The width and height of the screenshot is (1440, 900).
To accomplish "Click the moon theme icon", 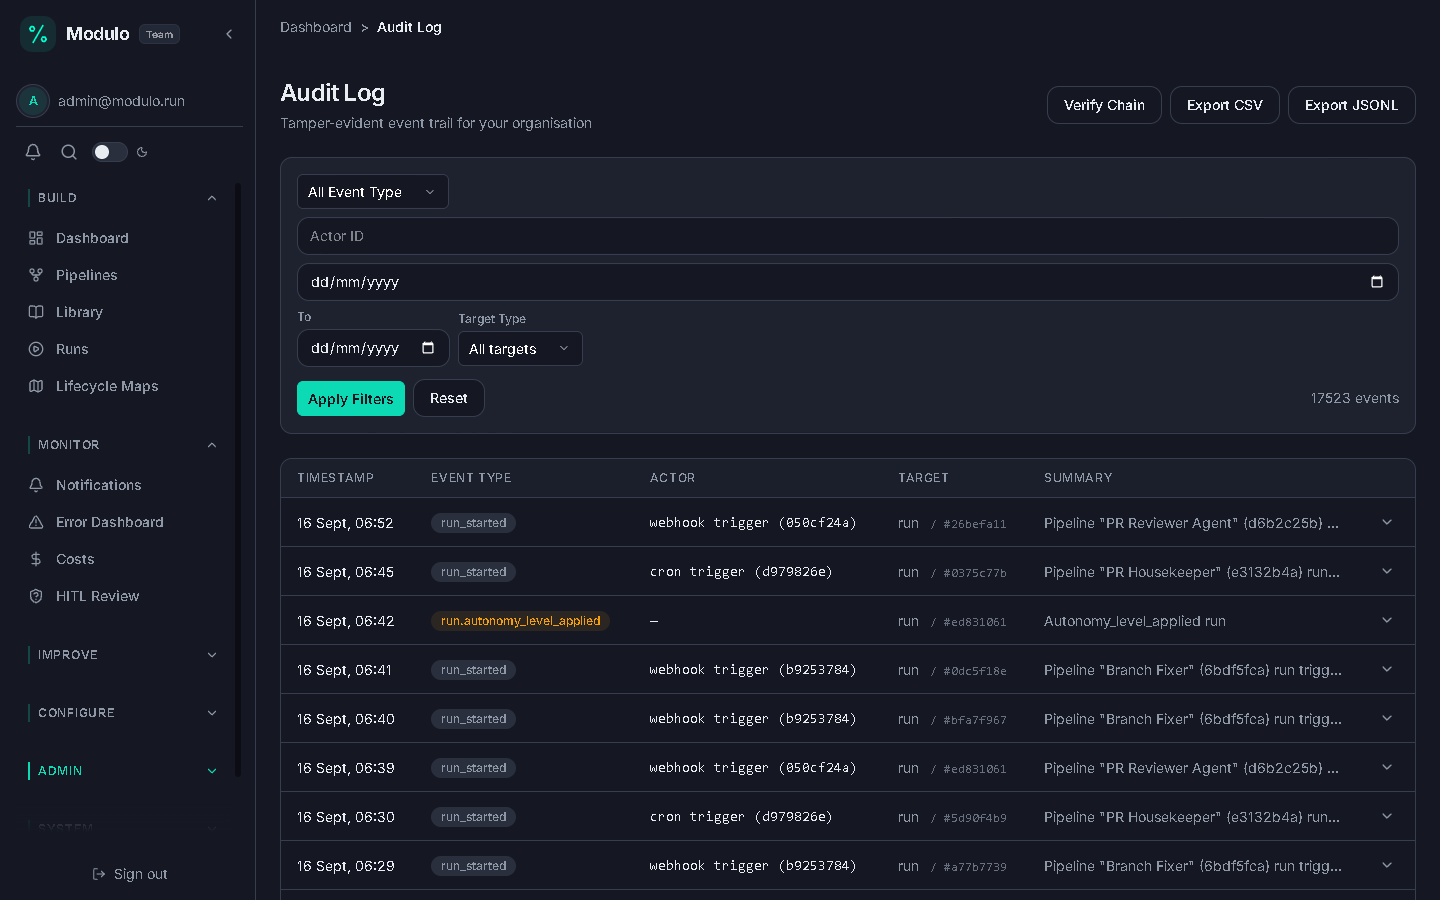I will tap(142, 152).
